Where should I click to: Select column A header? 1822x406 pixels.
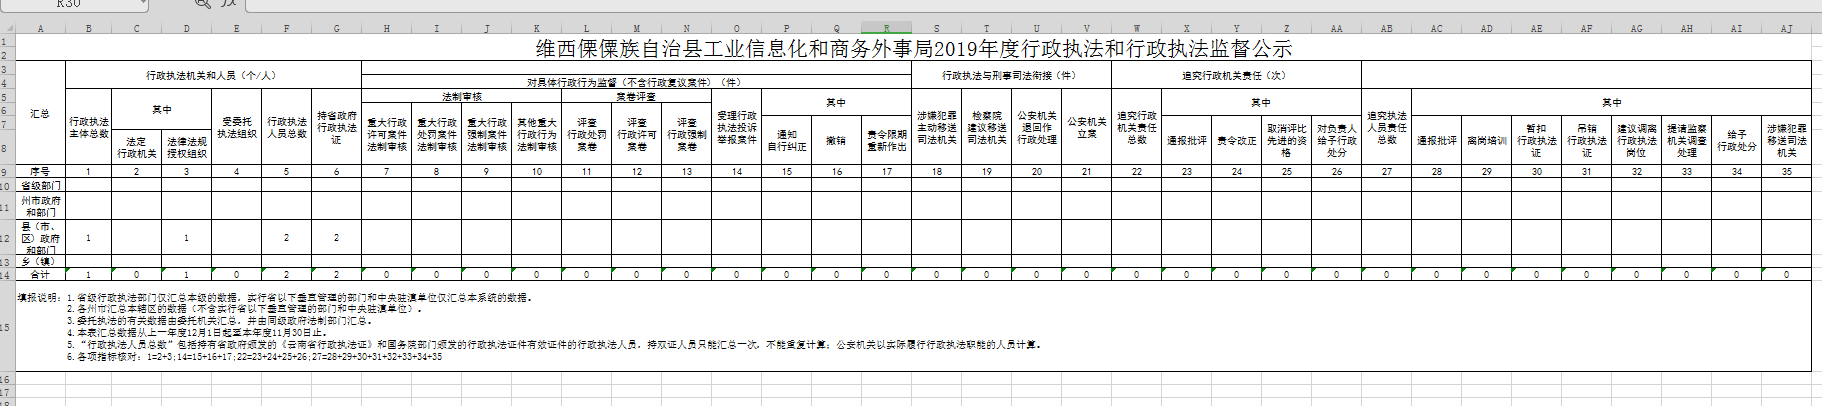[40, 28]
